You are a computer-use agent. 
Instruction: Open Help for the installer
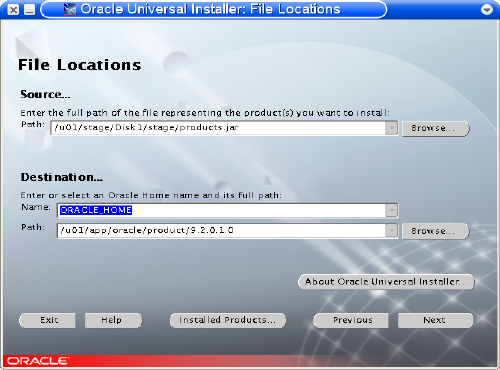coord(113,320)
